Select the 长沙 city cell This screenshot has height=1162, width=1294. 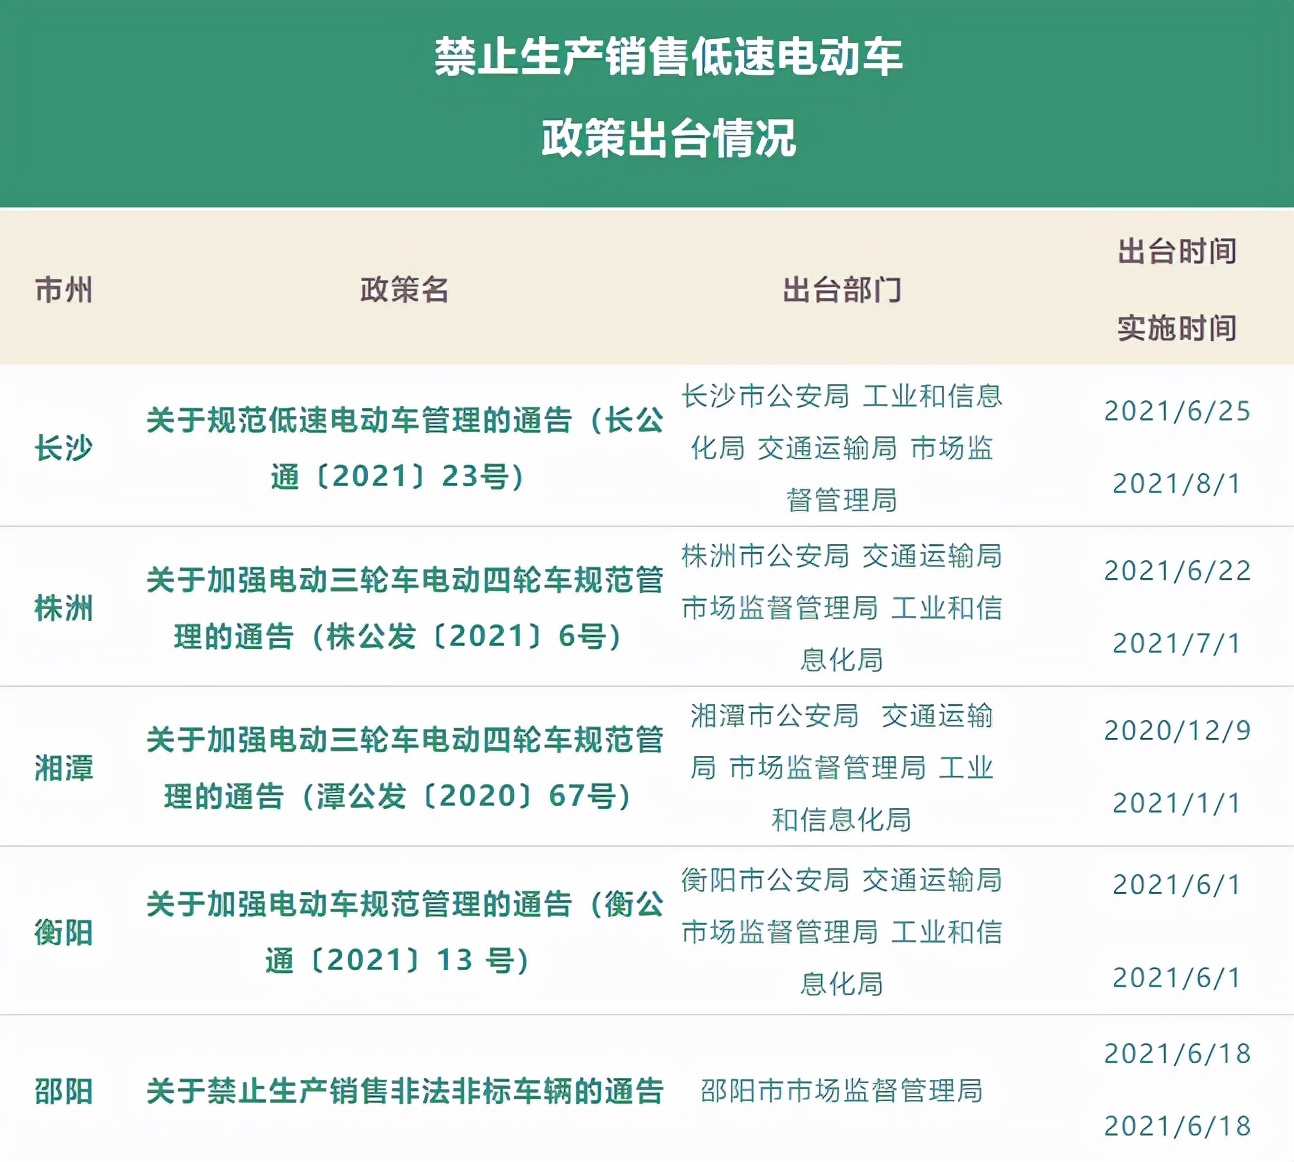click(64, 448)
